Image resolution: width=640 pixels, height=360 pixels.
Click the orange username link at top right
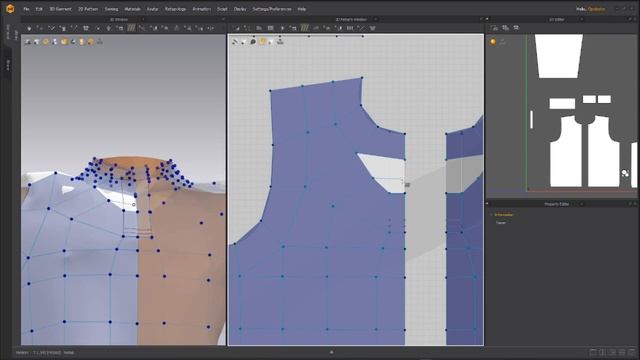pos(596,9)
